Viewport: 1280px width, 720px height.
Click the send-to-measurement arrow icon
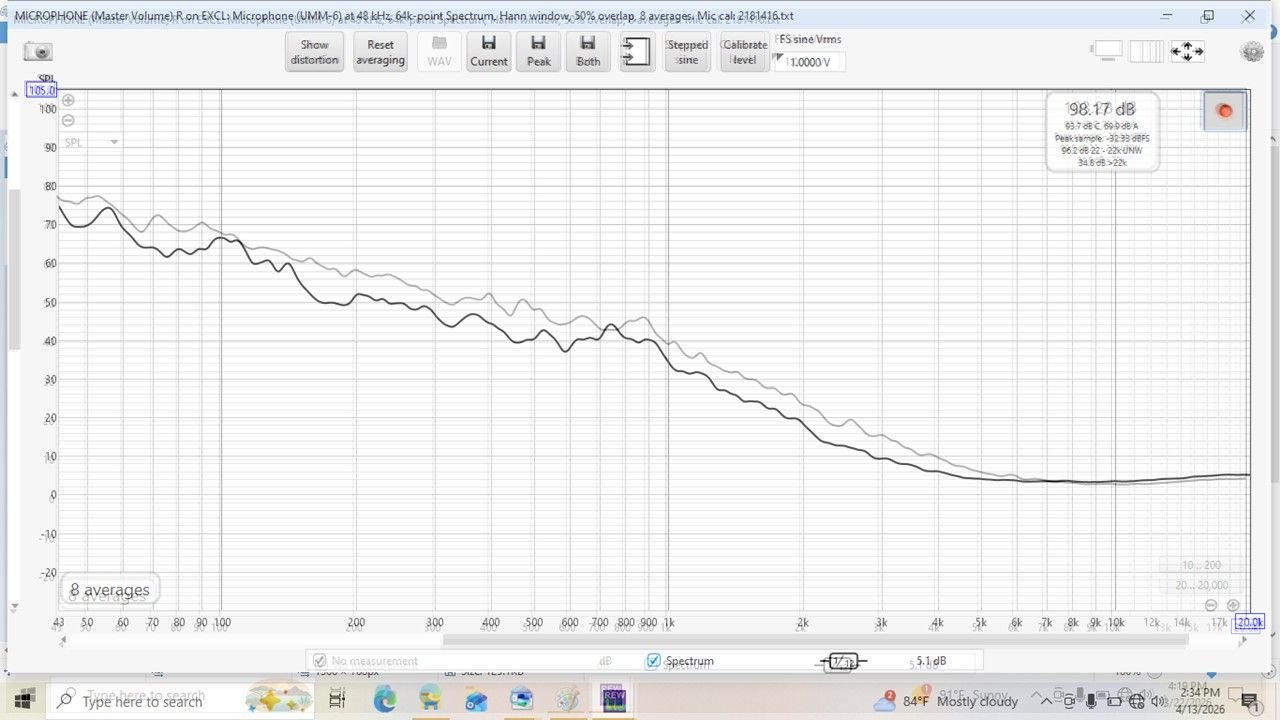click(x=635, y=51)
